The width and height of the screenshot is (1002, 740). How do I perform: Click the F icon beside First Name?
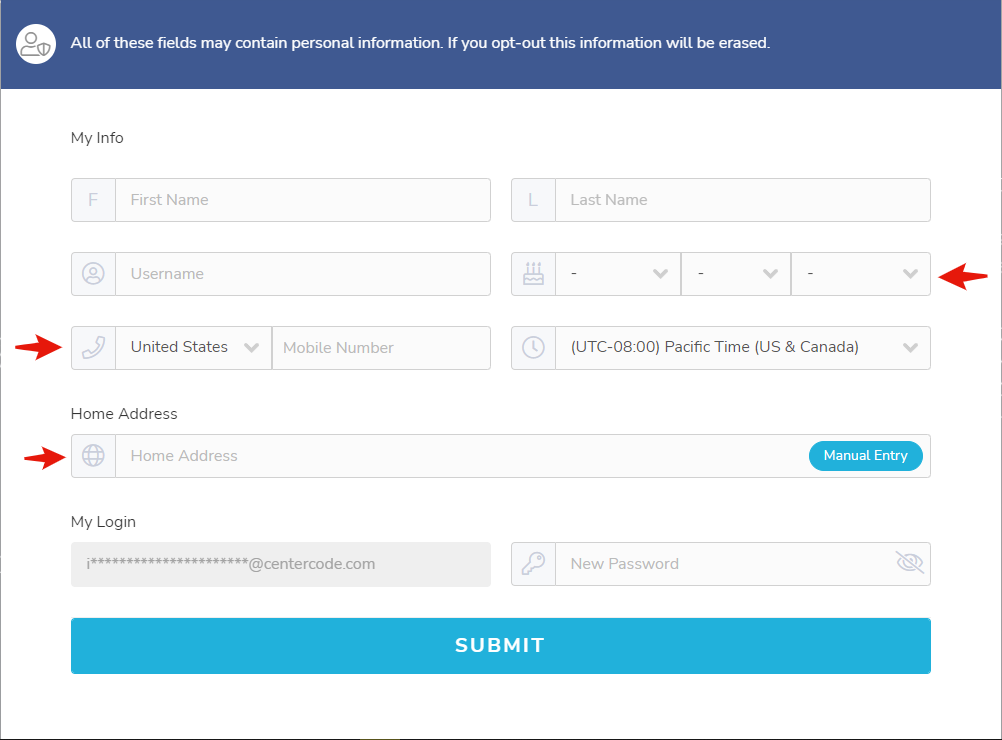click(93, 200)
